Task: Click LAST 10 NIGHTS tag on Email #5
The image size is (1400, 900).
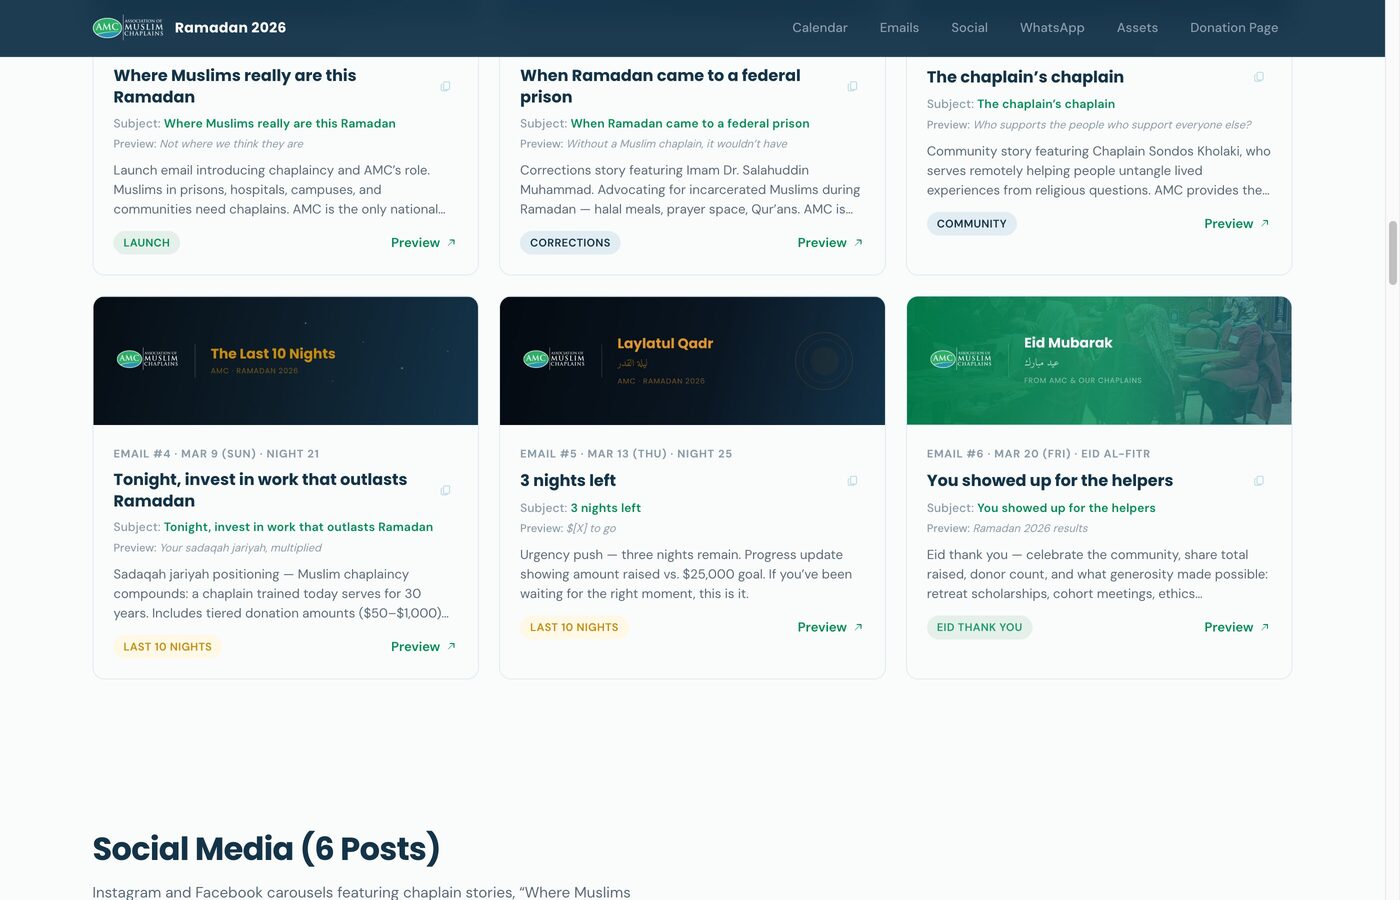Action: [x=574, y=628]
